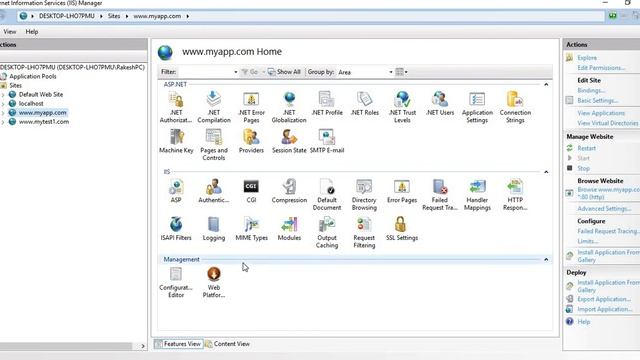This screenshot has width=640, height=360.
Task: Expand breadcrumb arrow after www.myapp.com
Action: click(x=188, y=16)
